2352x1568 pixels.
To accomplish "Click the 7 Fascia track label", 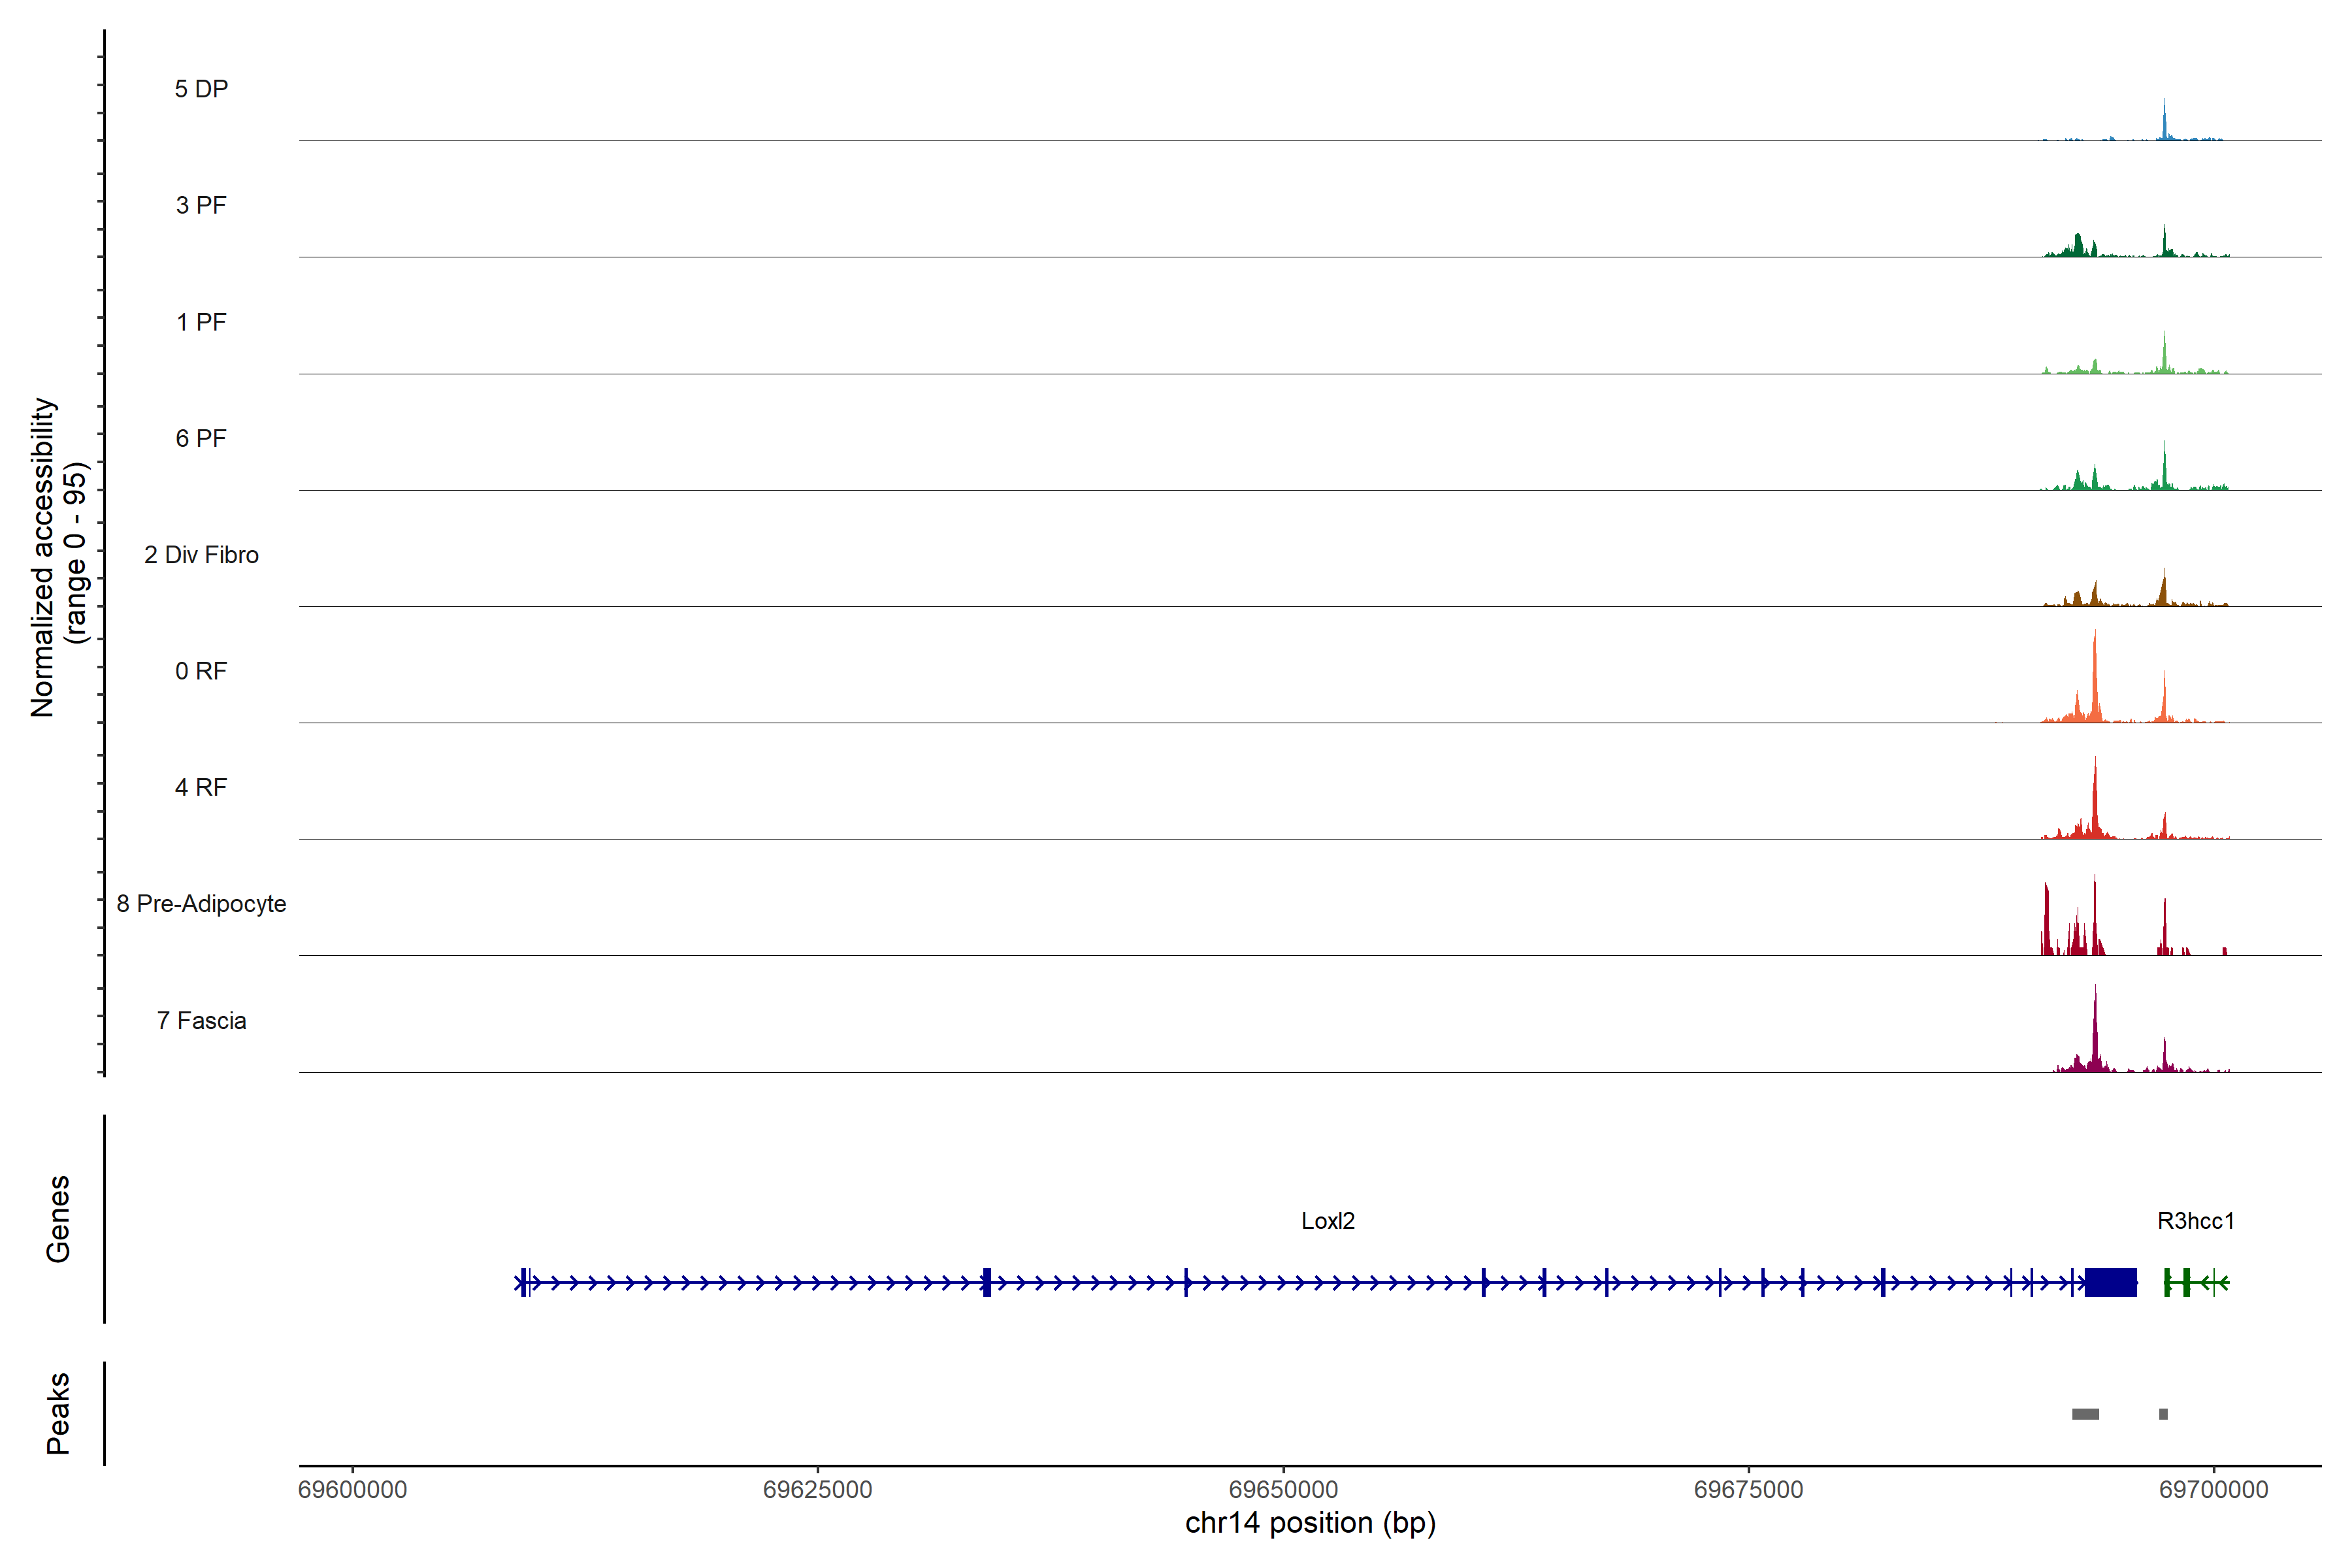I will coord(201,1020).
